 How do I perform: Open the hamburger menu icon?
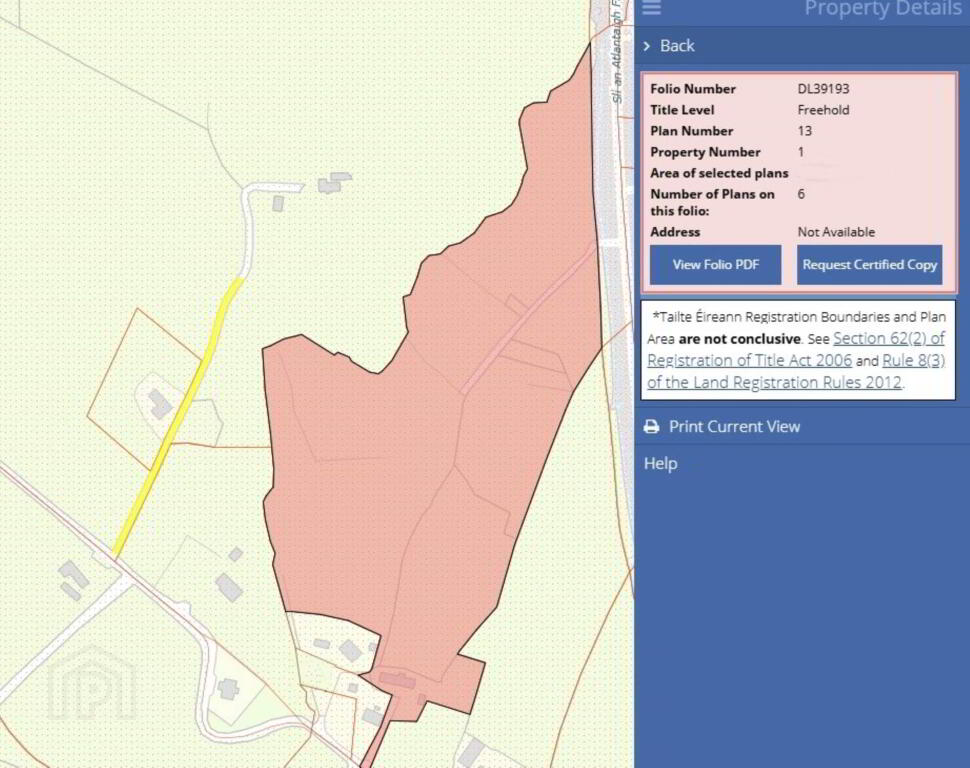click(651, 7)
